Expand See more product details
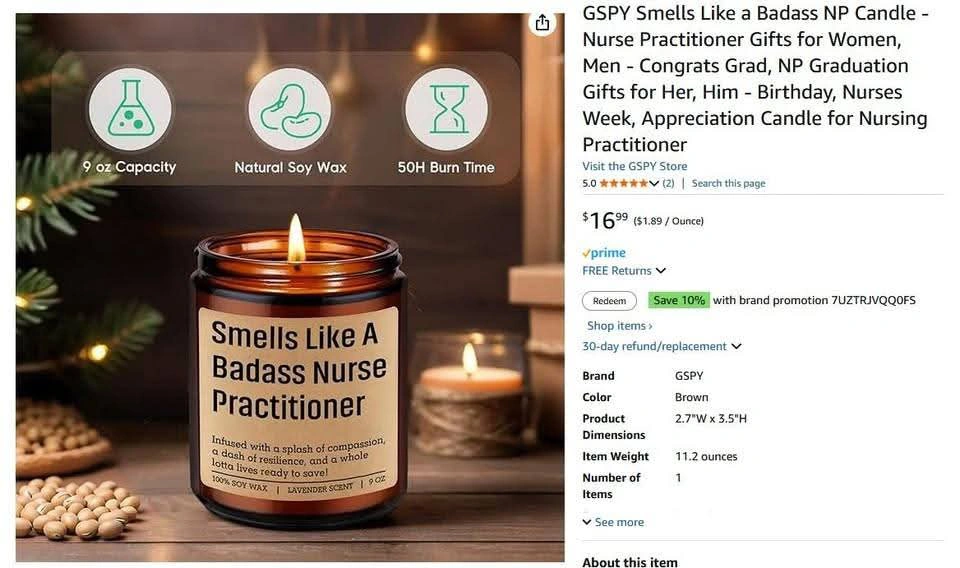This screenshot has width=960, height=568. tap(613, 522)
